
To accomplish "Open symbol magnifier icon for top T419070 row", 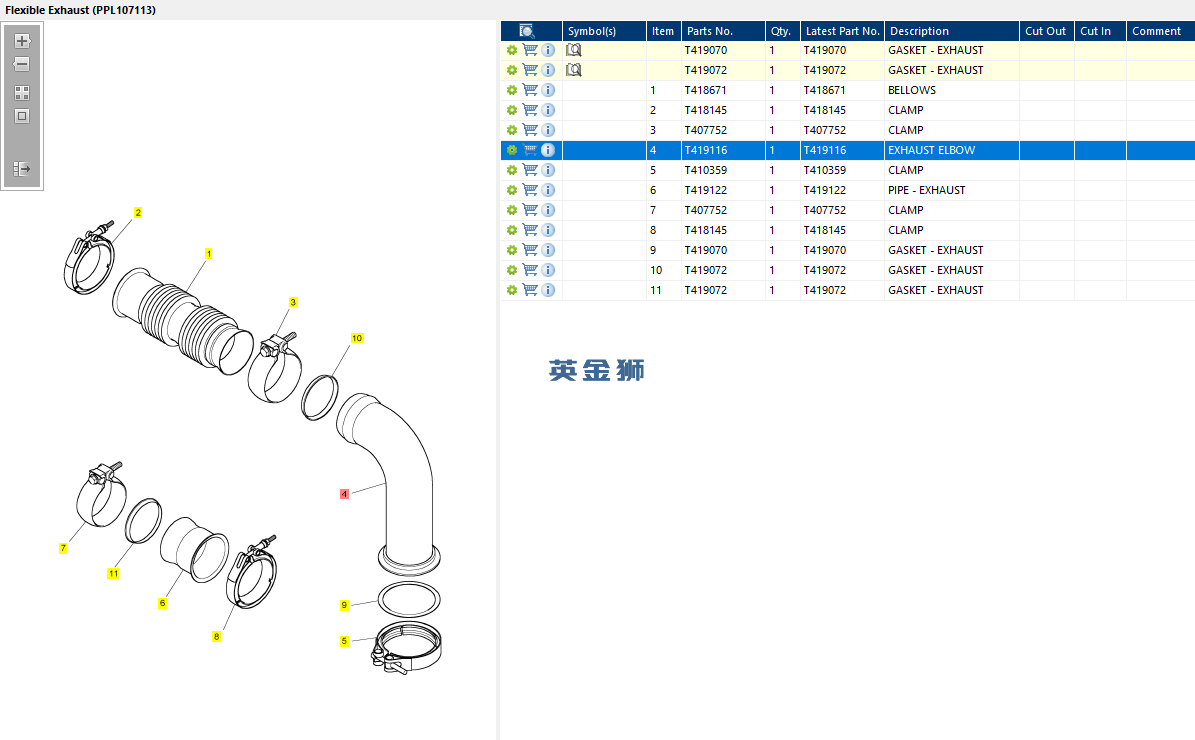I will pos(574,50).
